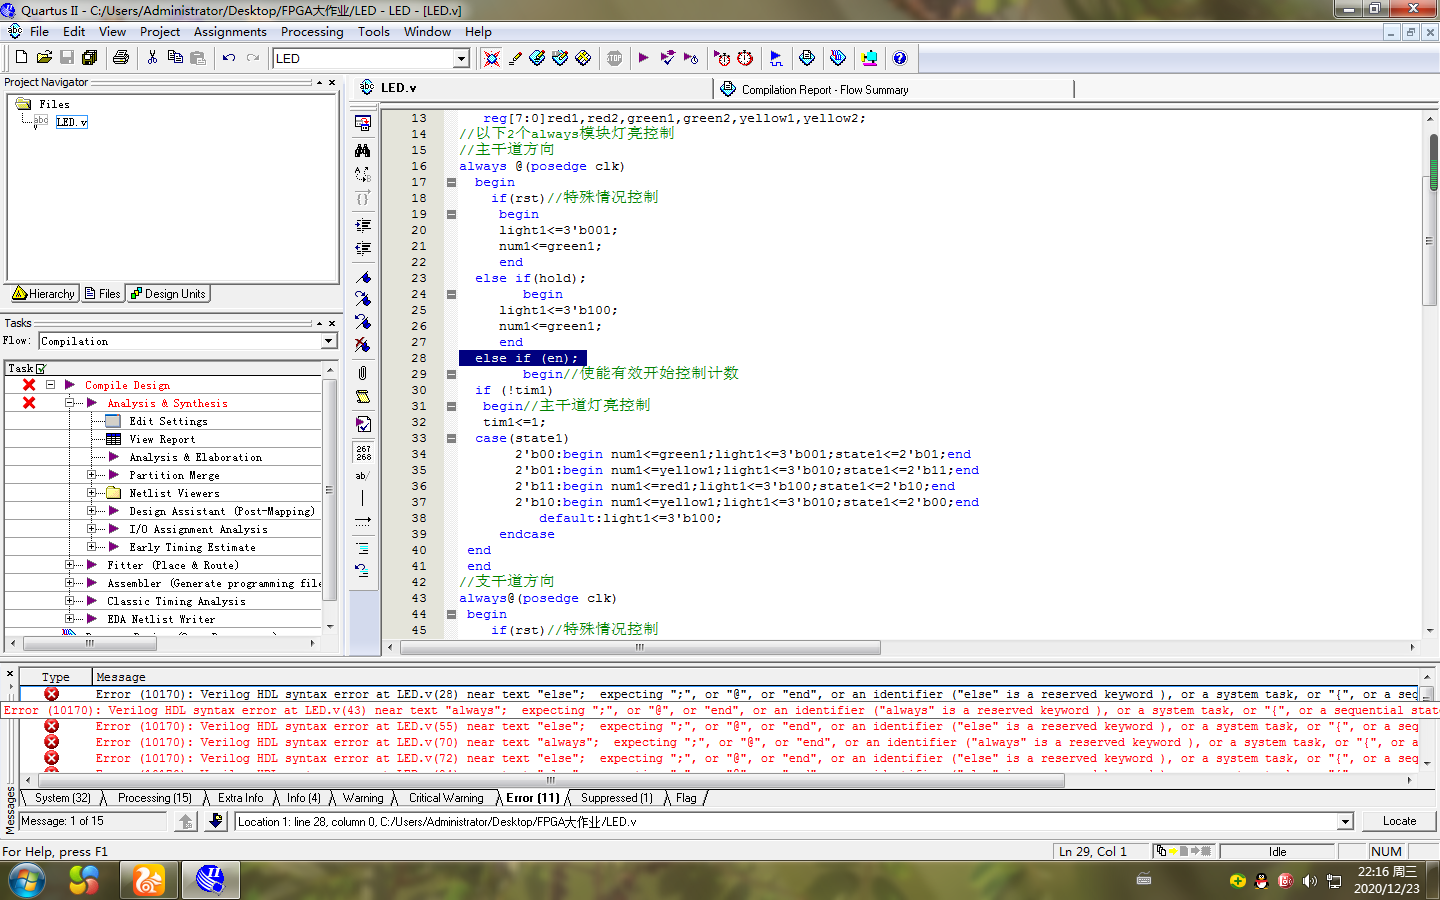Click the Locate button
Viewport: 1440px width, 900px height.
click(1399, 821)
